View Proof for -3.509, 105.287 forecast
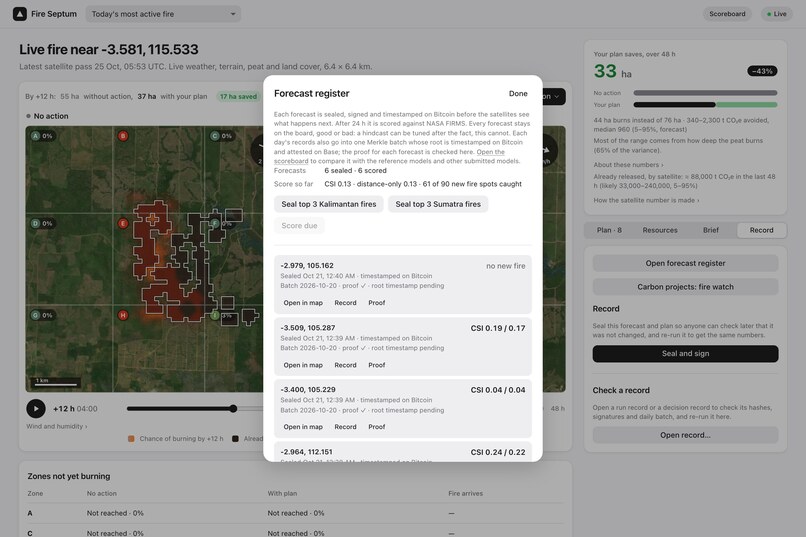806x537 pixels. click(x=376, y=365)
